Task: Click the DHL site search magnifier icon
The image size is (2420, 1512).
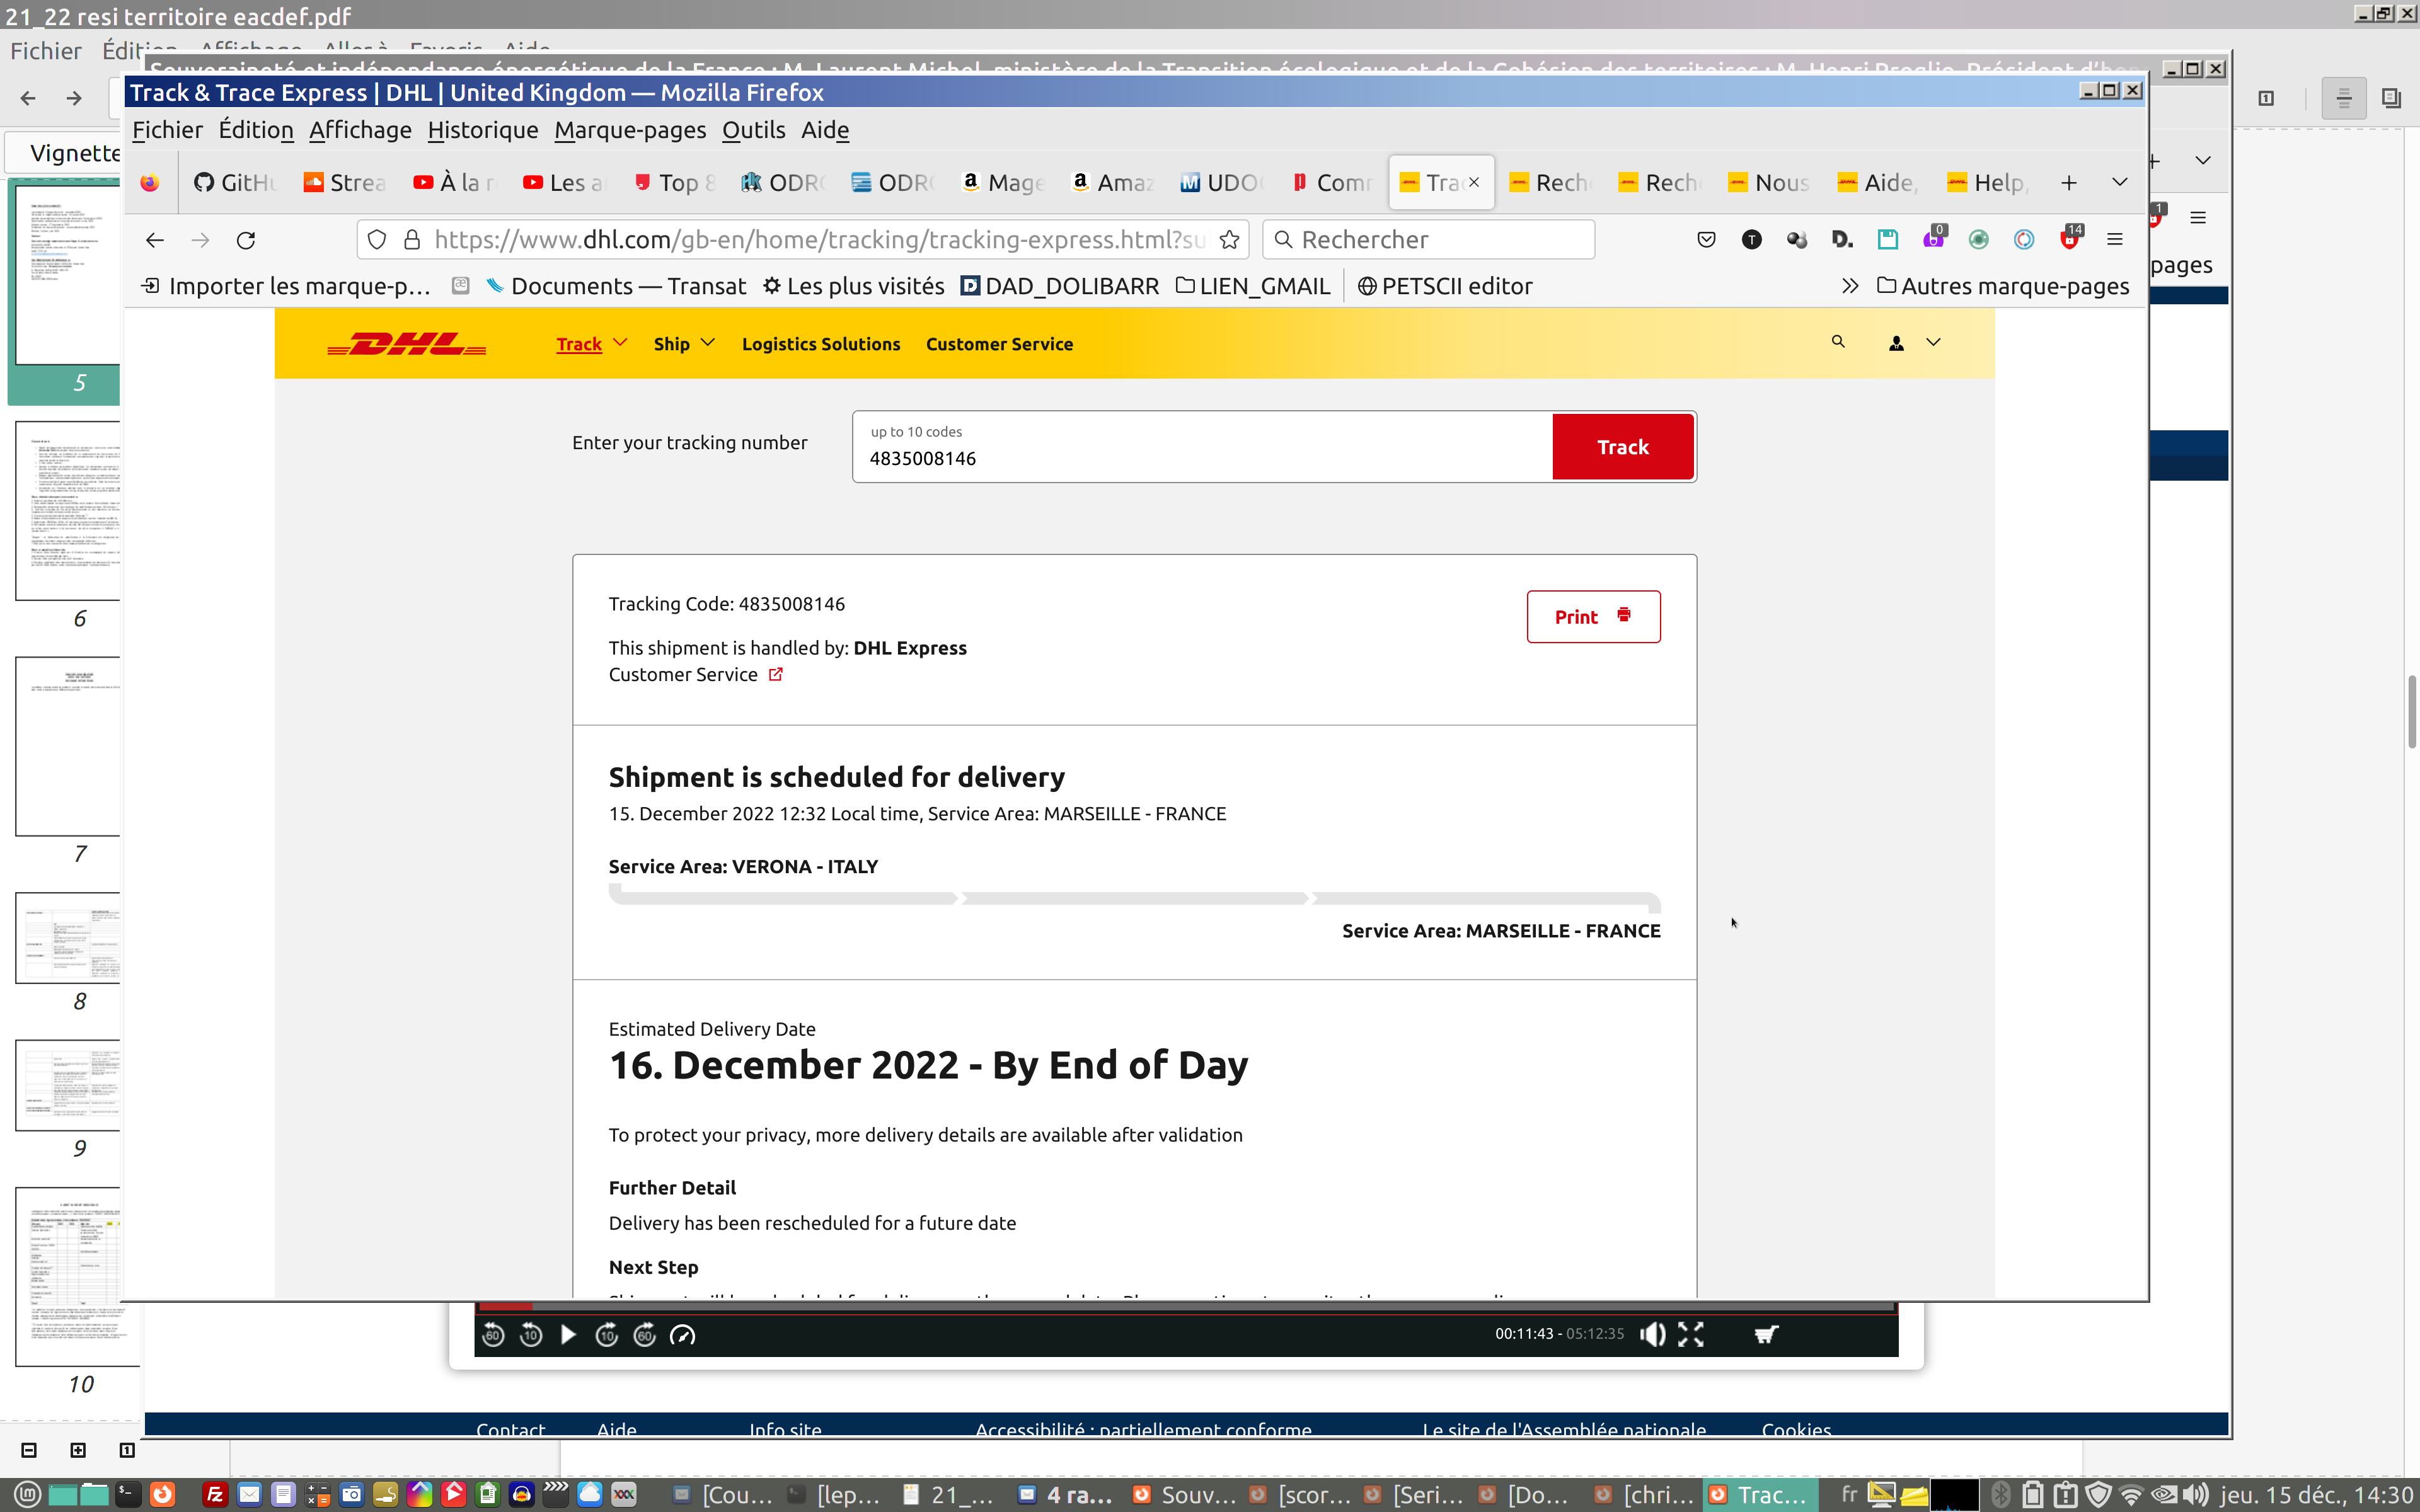Action: tap(1837, 342)
